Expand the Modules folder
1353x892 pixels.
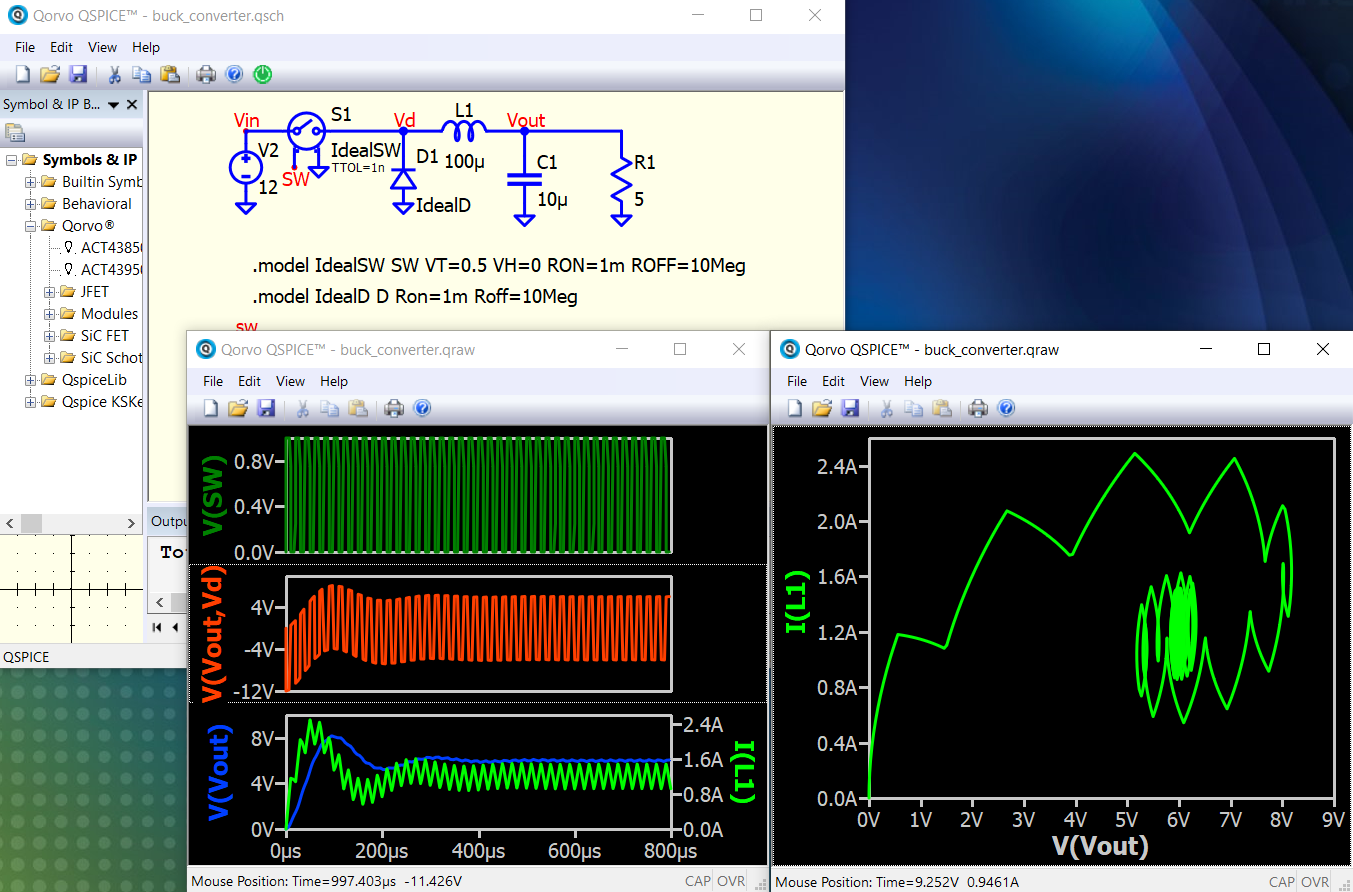click(49, 314)
